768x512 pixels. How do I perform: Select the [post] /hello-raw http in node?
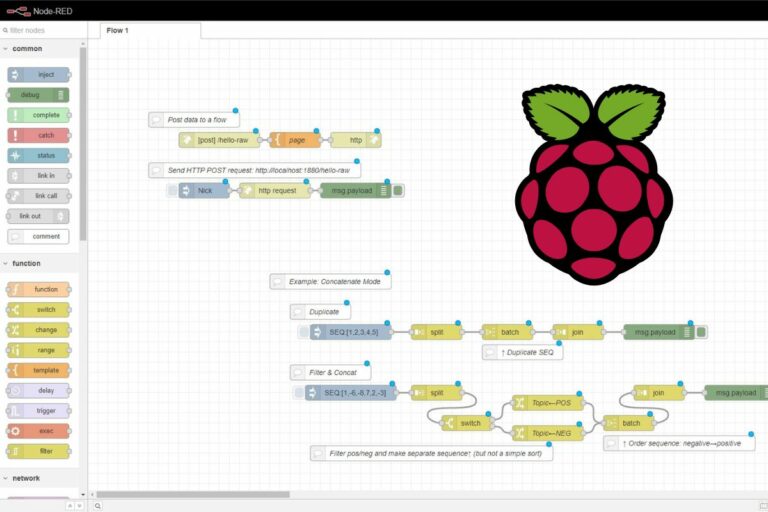[219, 140]
